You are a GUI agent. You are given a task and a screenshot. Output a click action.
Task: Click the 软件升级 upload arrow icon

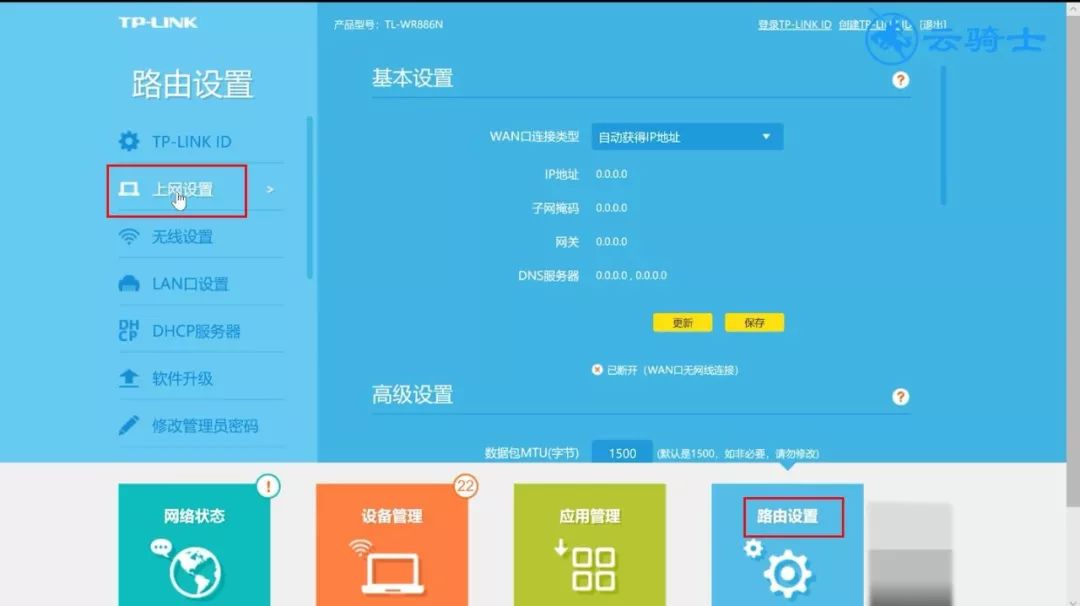[x=129, y=379]
